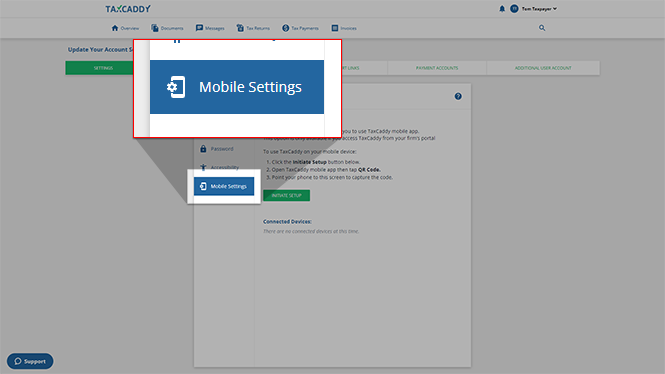Open the Messages section
Viewport: 665px width, 374px height.
click(210, 28)
